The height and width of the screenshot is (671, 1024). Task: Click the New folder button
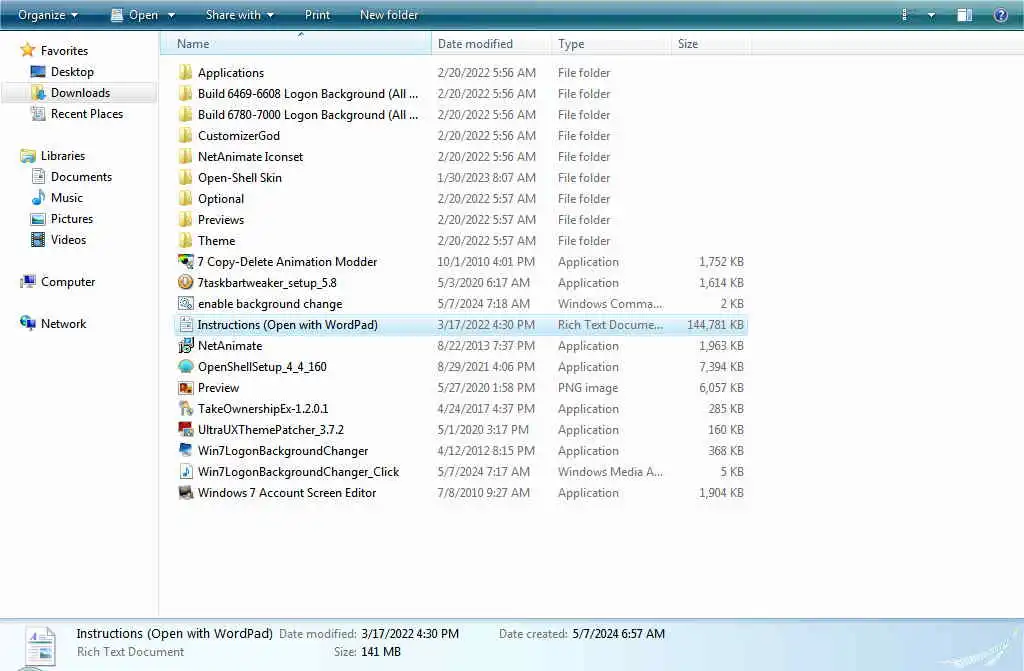389,14
